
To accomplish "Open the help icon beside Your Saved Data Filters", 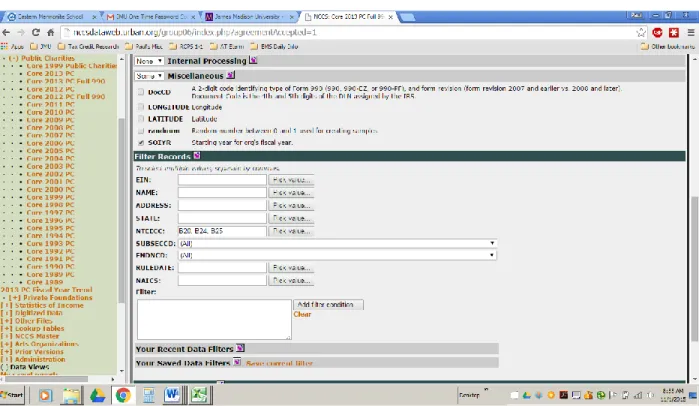I will 237,362.
